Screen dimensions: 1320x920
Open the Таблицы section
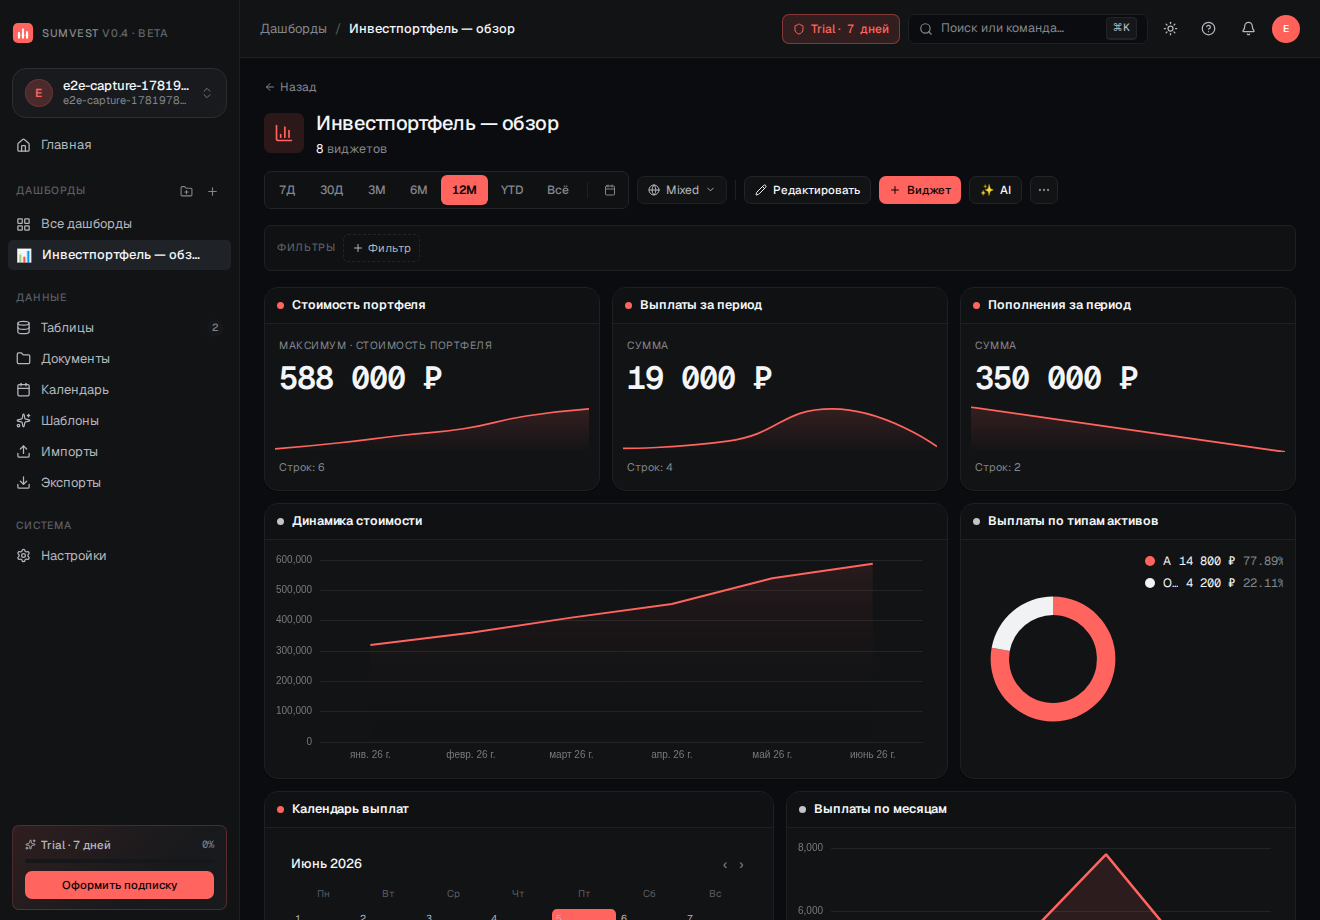pyautogui.click(x=119, y=328)
